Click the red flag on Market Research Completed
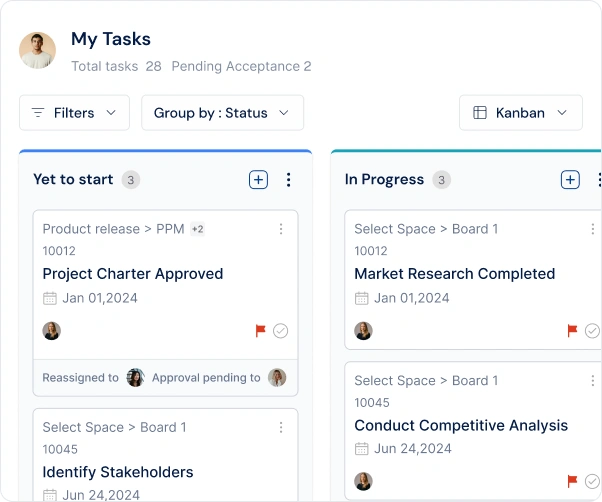602x502 pixels. point(572,330)
